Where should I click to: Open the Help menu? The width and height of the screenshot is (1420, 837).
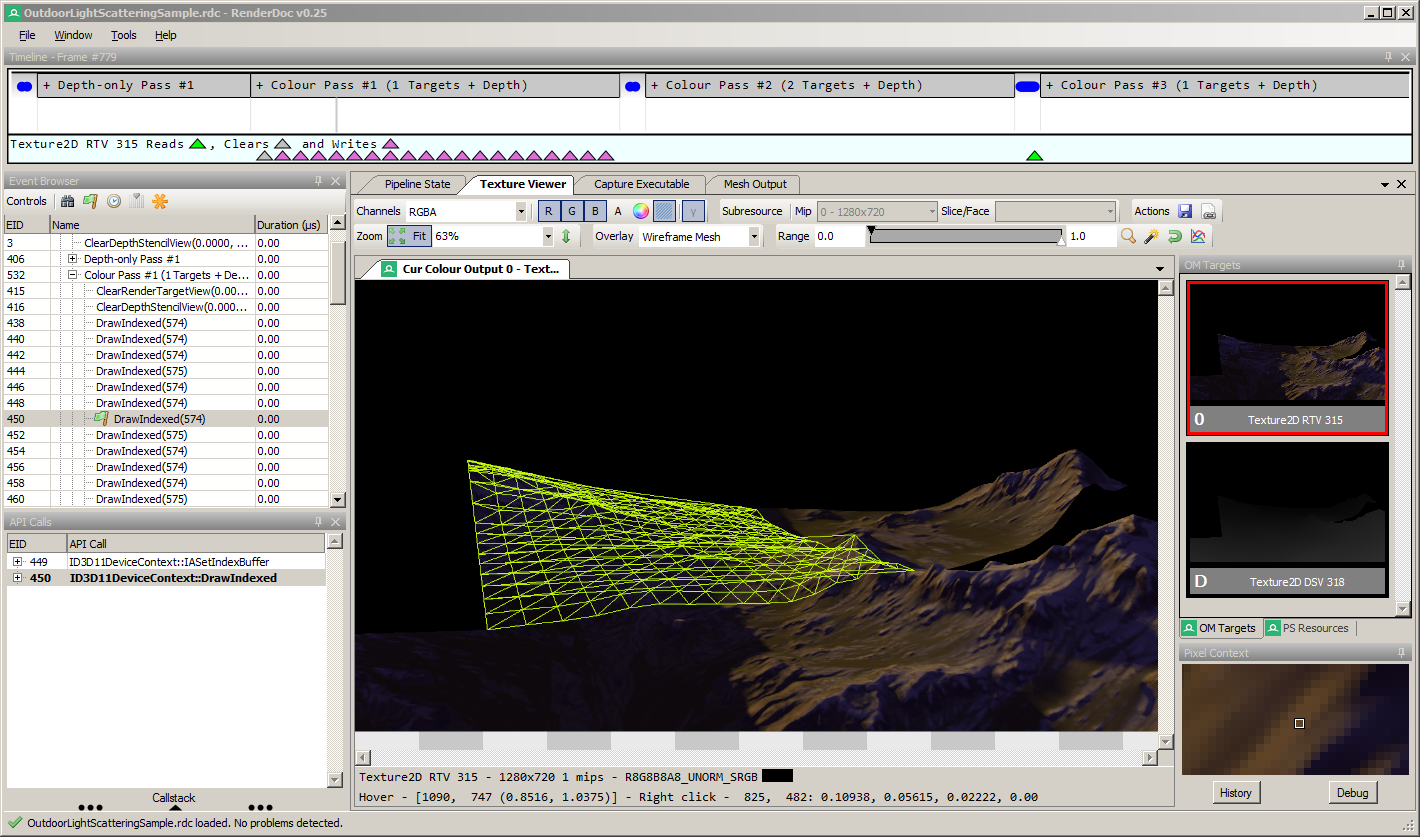click(x=166, y=35)
